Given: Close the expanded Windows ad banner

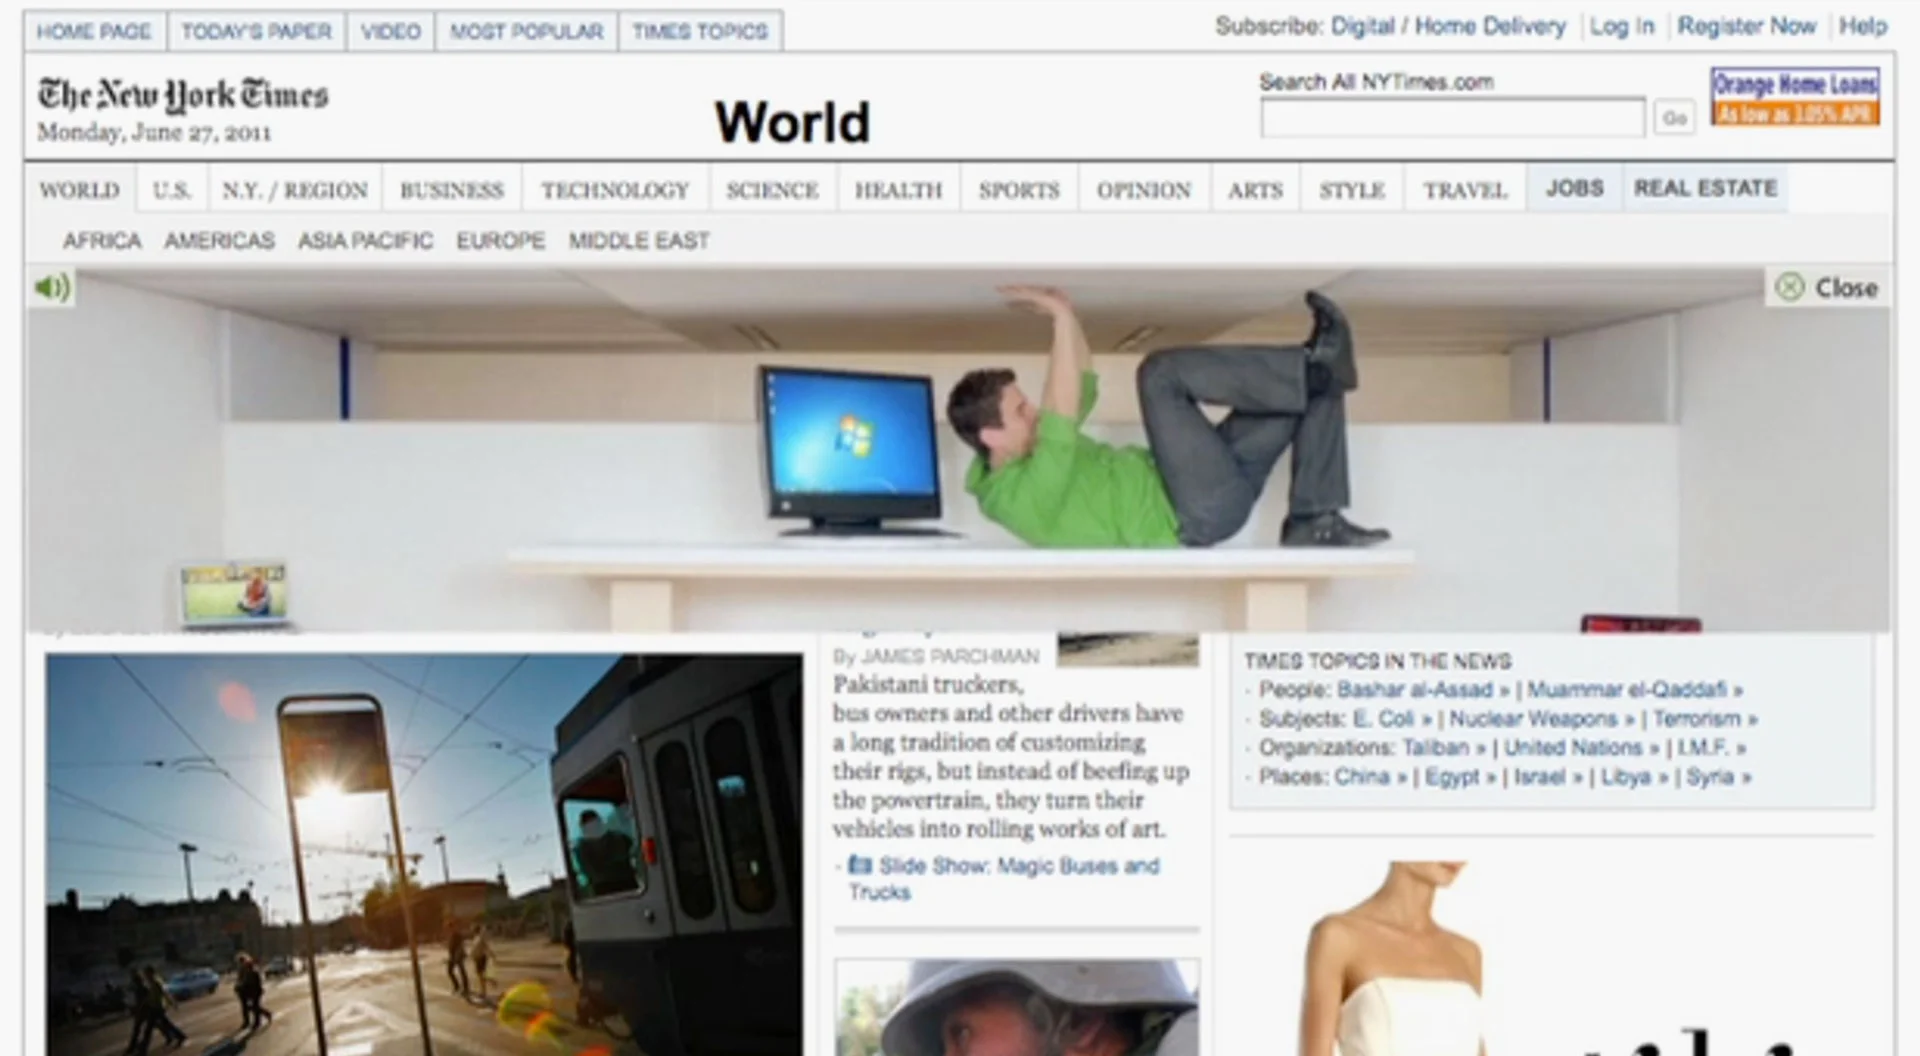Looking at the screenshot, I should point(1827,288).
